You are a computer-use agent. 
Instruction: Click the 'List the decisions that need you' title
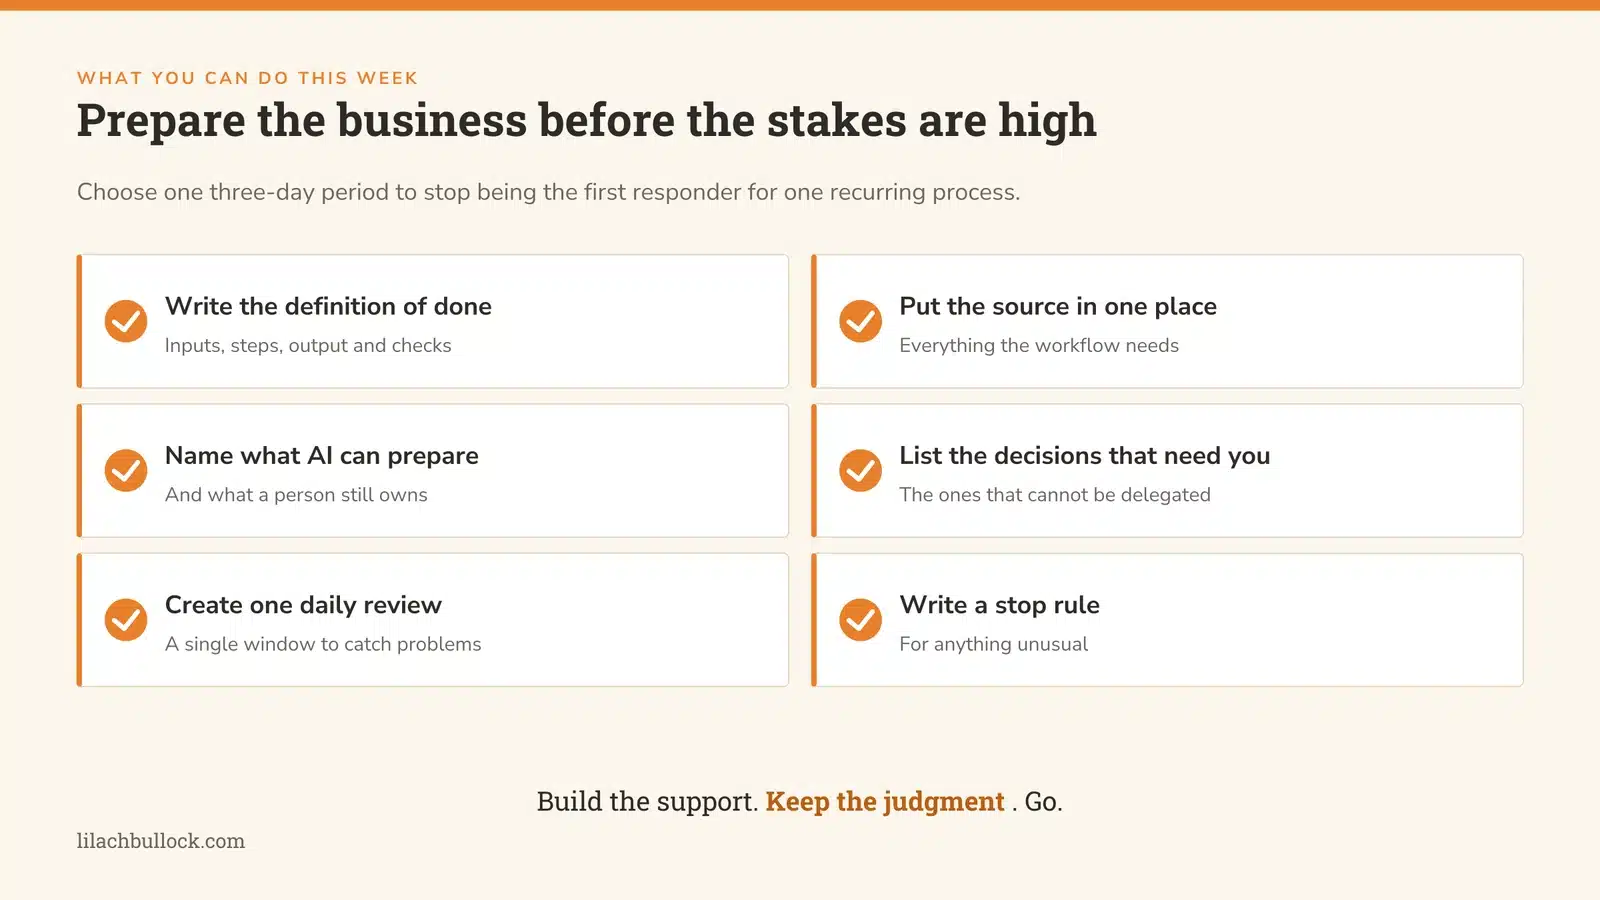(x=1085, y=456)
